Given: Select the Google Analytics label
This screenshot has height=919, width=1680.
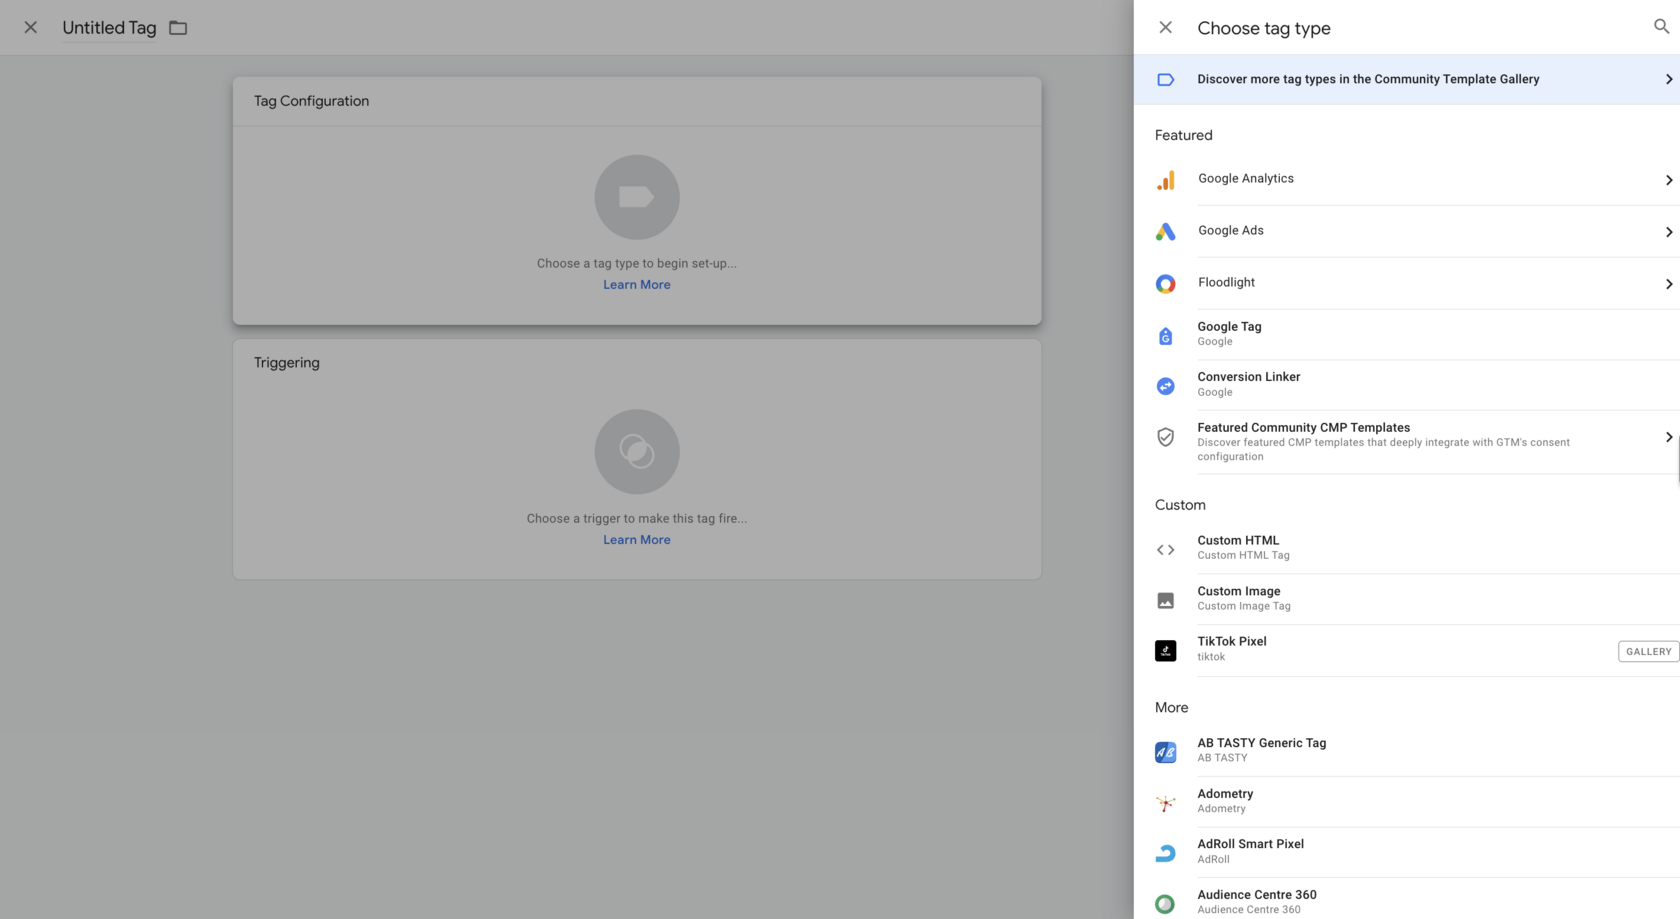Looking at the screenshot, I should (1246, 179).
